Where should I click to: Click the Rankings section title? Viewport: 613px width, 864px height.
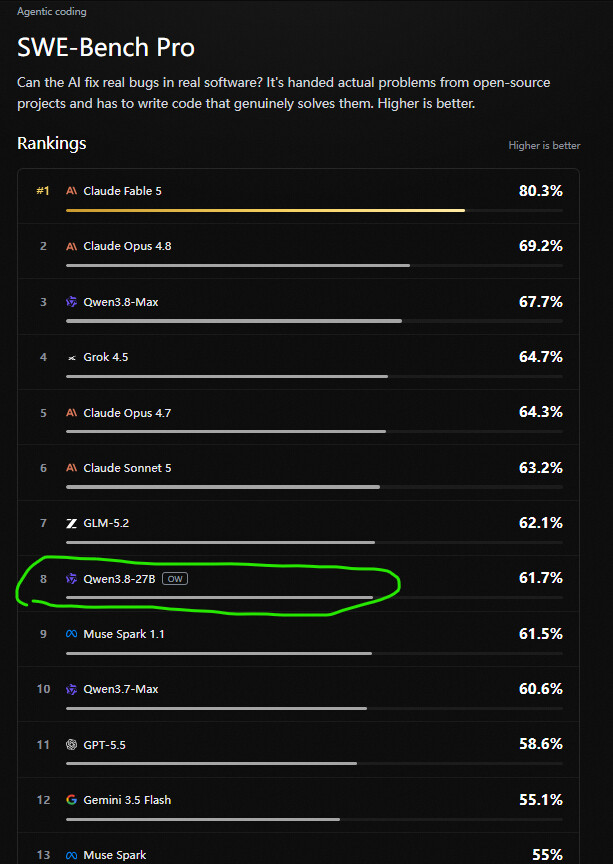pyautogui.click(x=52, y=143)
